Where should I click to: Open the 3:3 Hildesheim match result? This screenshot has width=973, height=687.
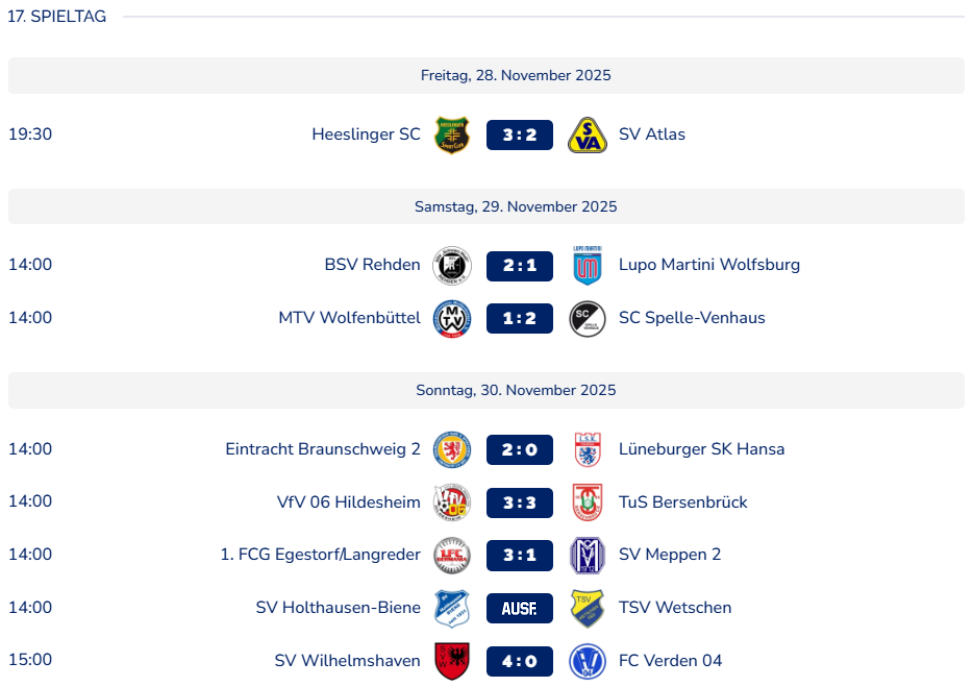point(520,502)
